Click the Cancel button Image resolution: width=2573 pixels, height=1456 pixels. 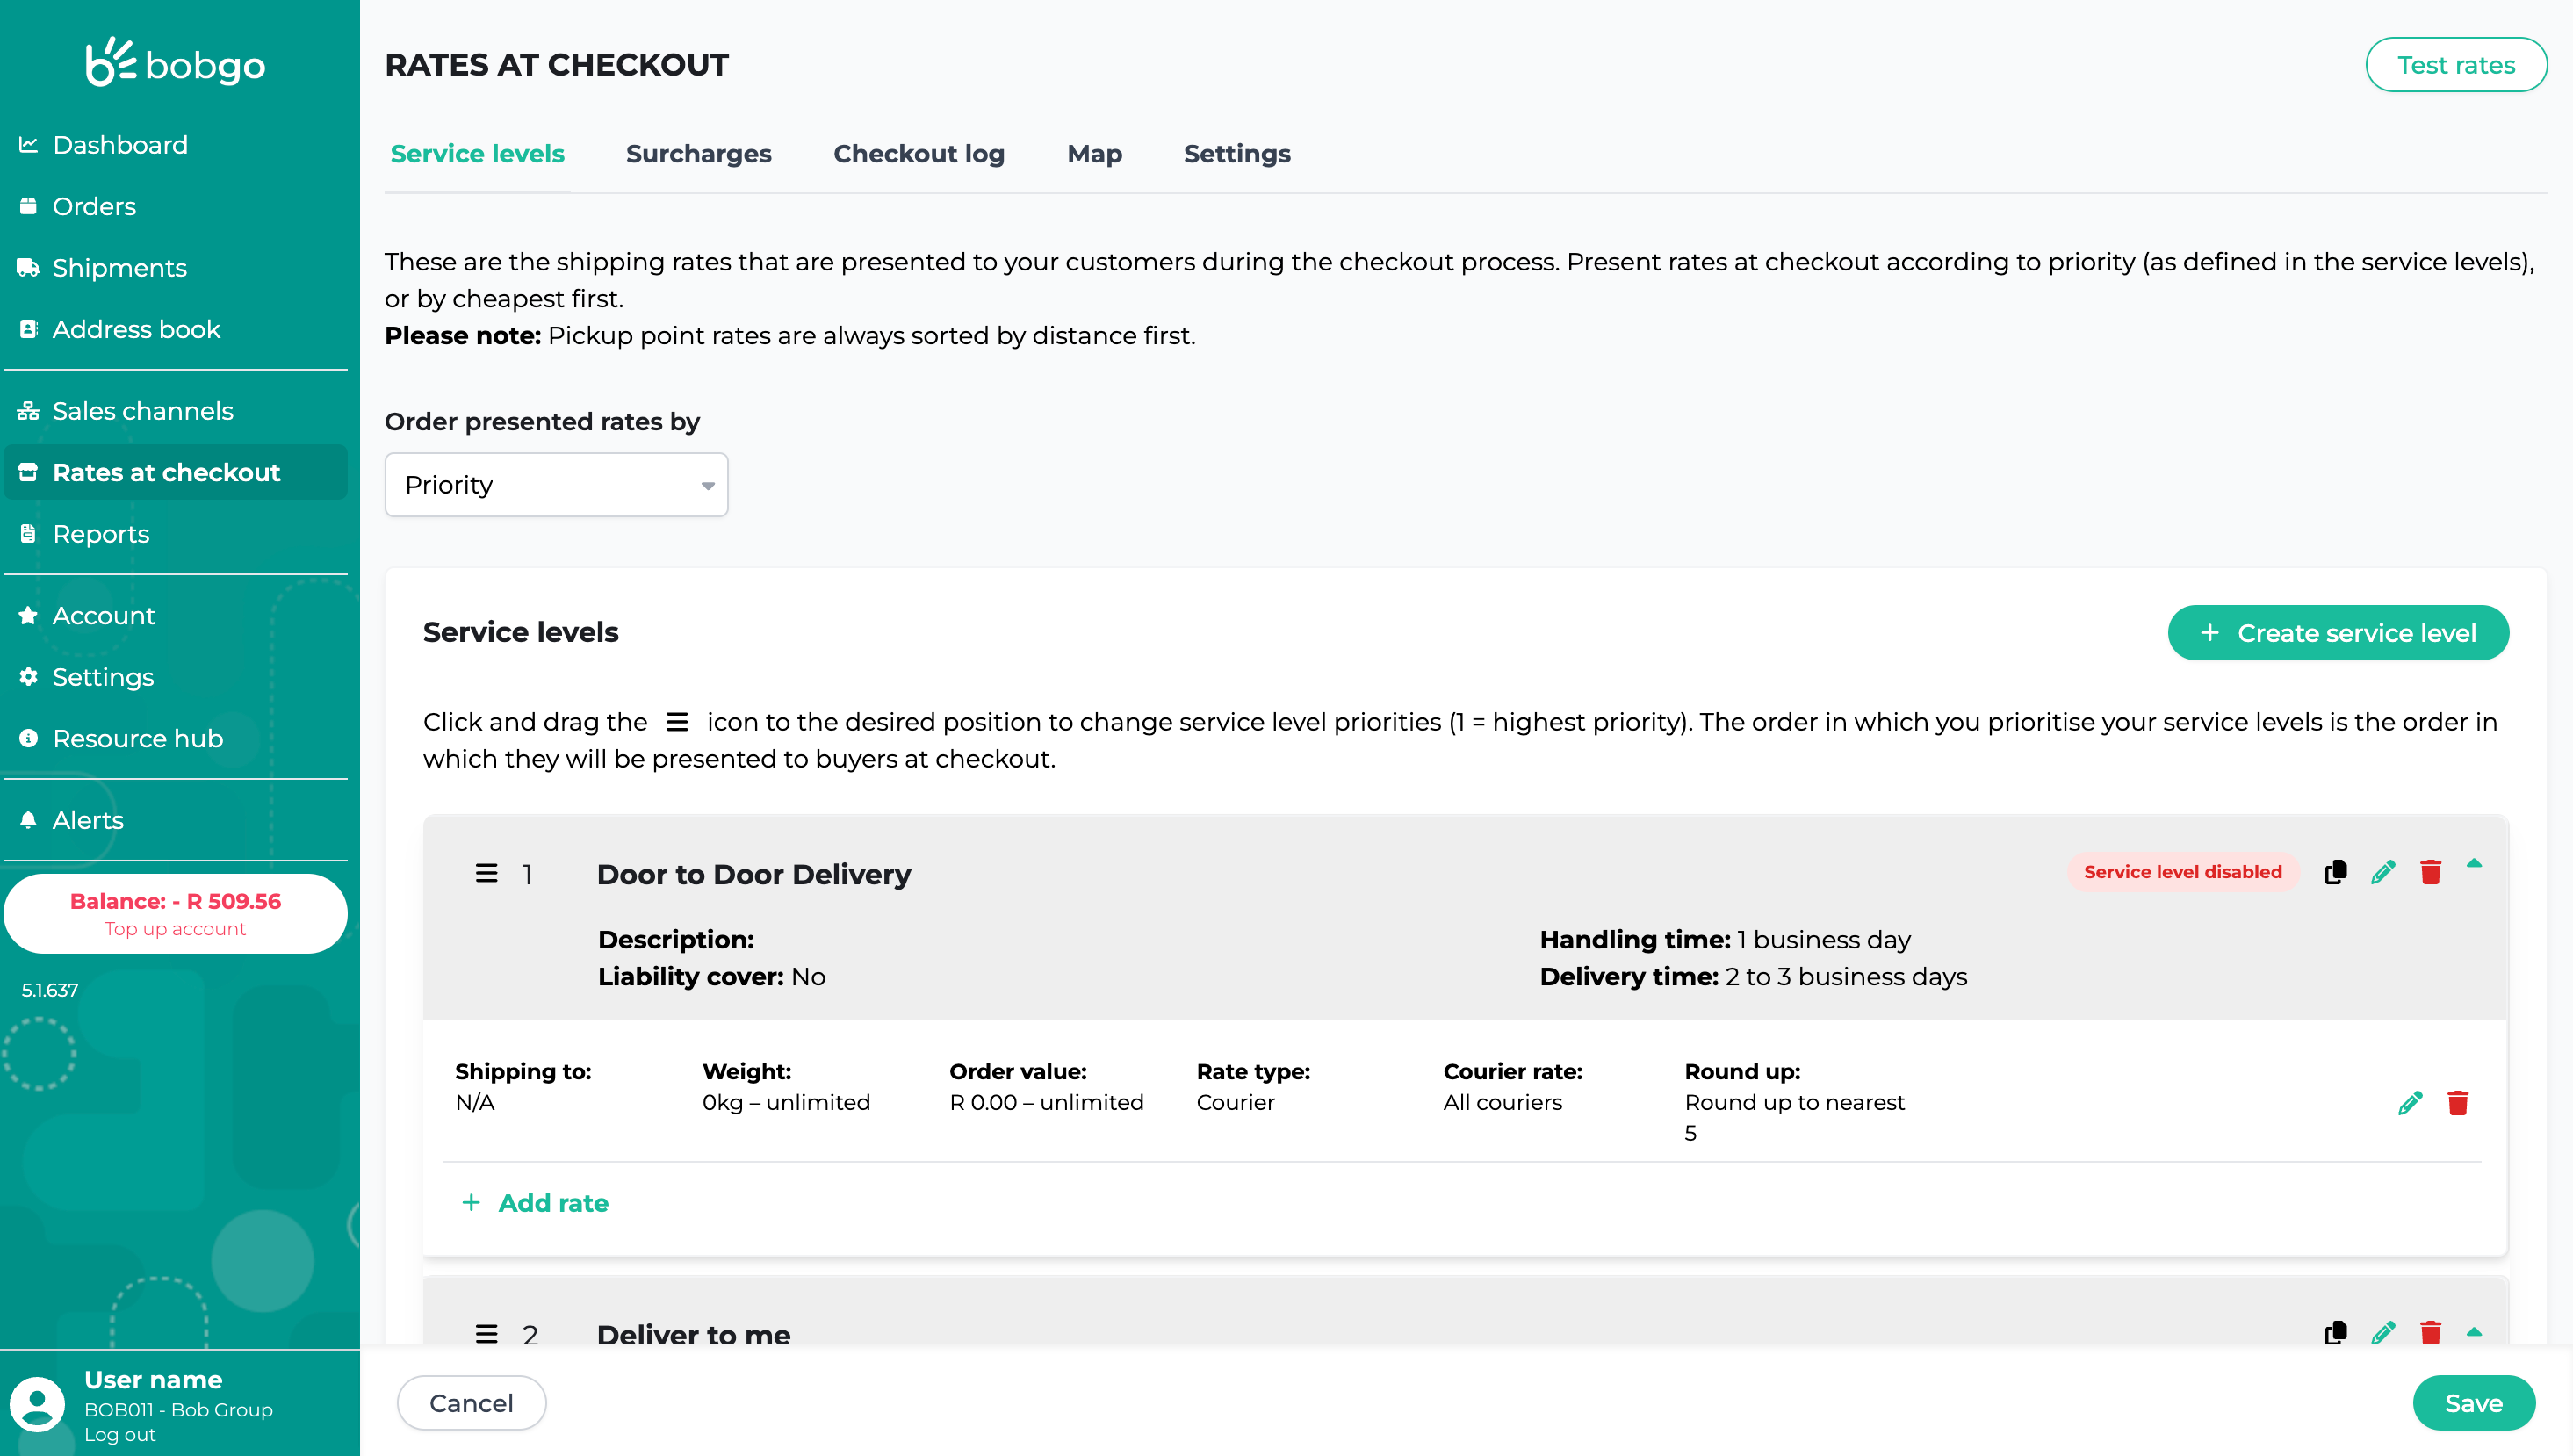tap(471, 1403)
